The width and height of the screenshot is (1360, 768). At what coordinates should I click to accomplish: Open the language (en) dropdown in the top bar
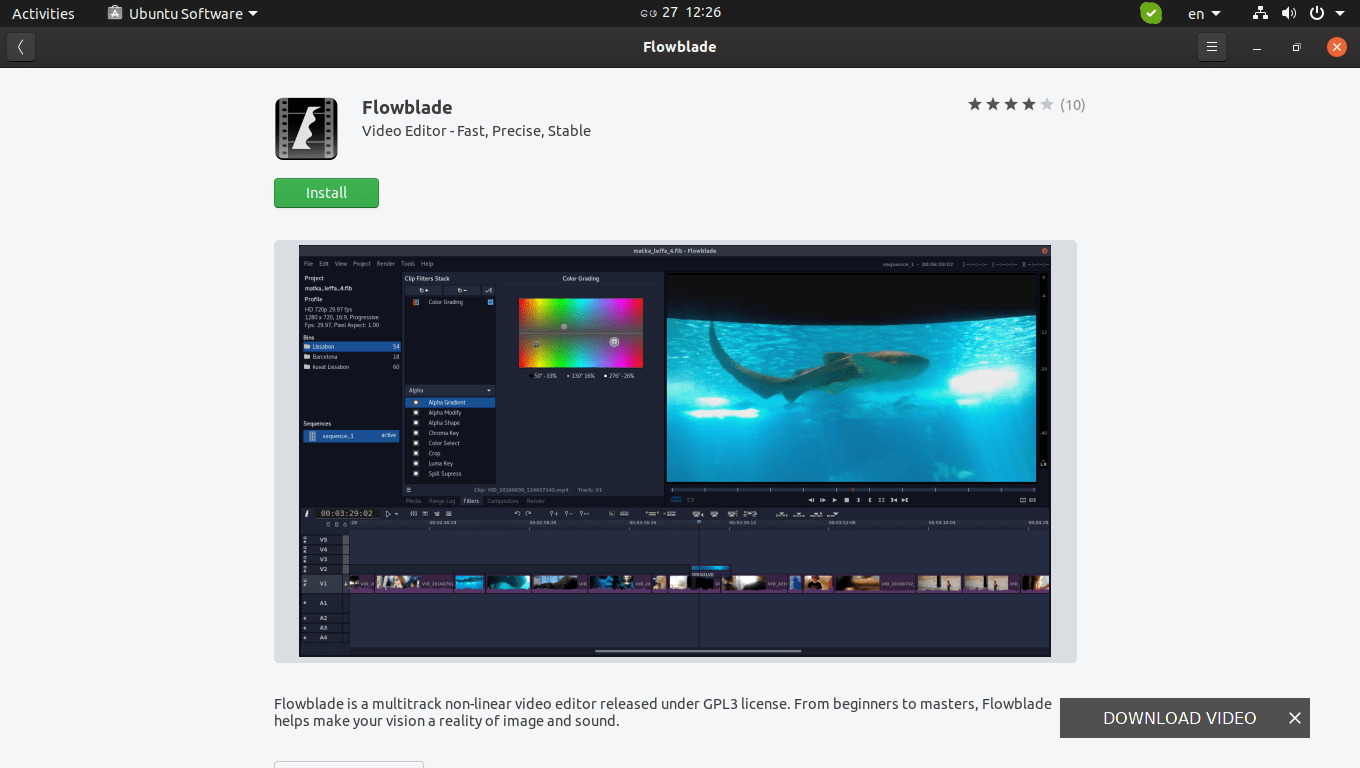1203,13
